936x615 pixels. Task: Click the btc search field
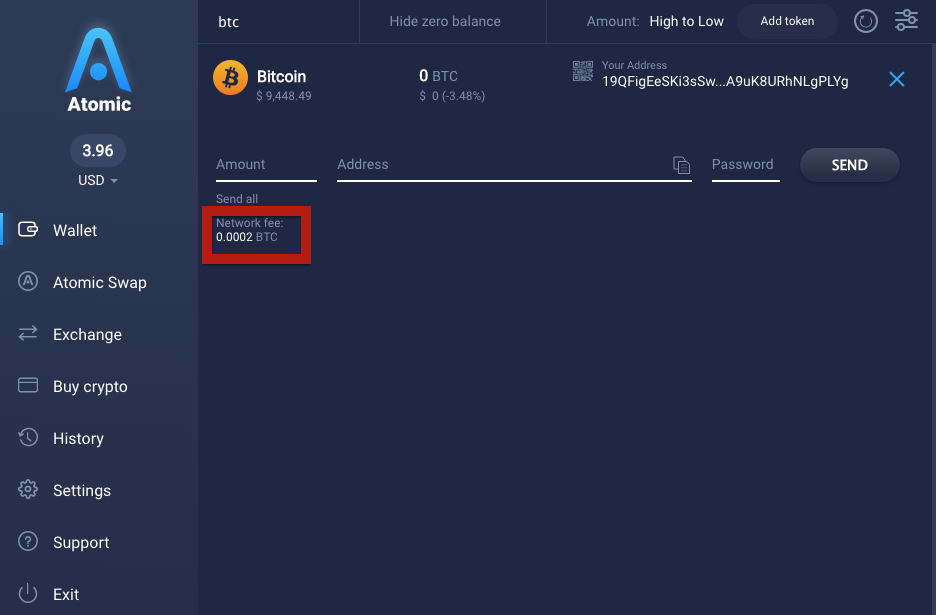279,22
